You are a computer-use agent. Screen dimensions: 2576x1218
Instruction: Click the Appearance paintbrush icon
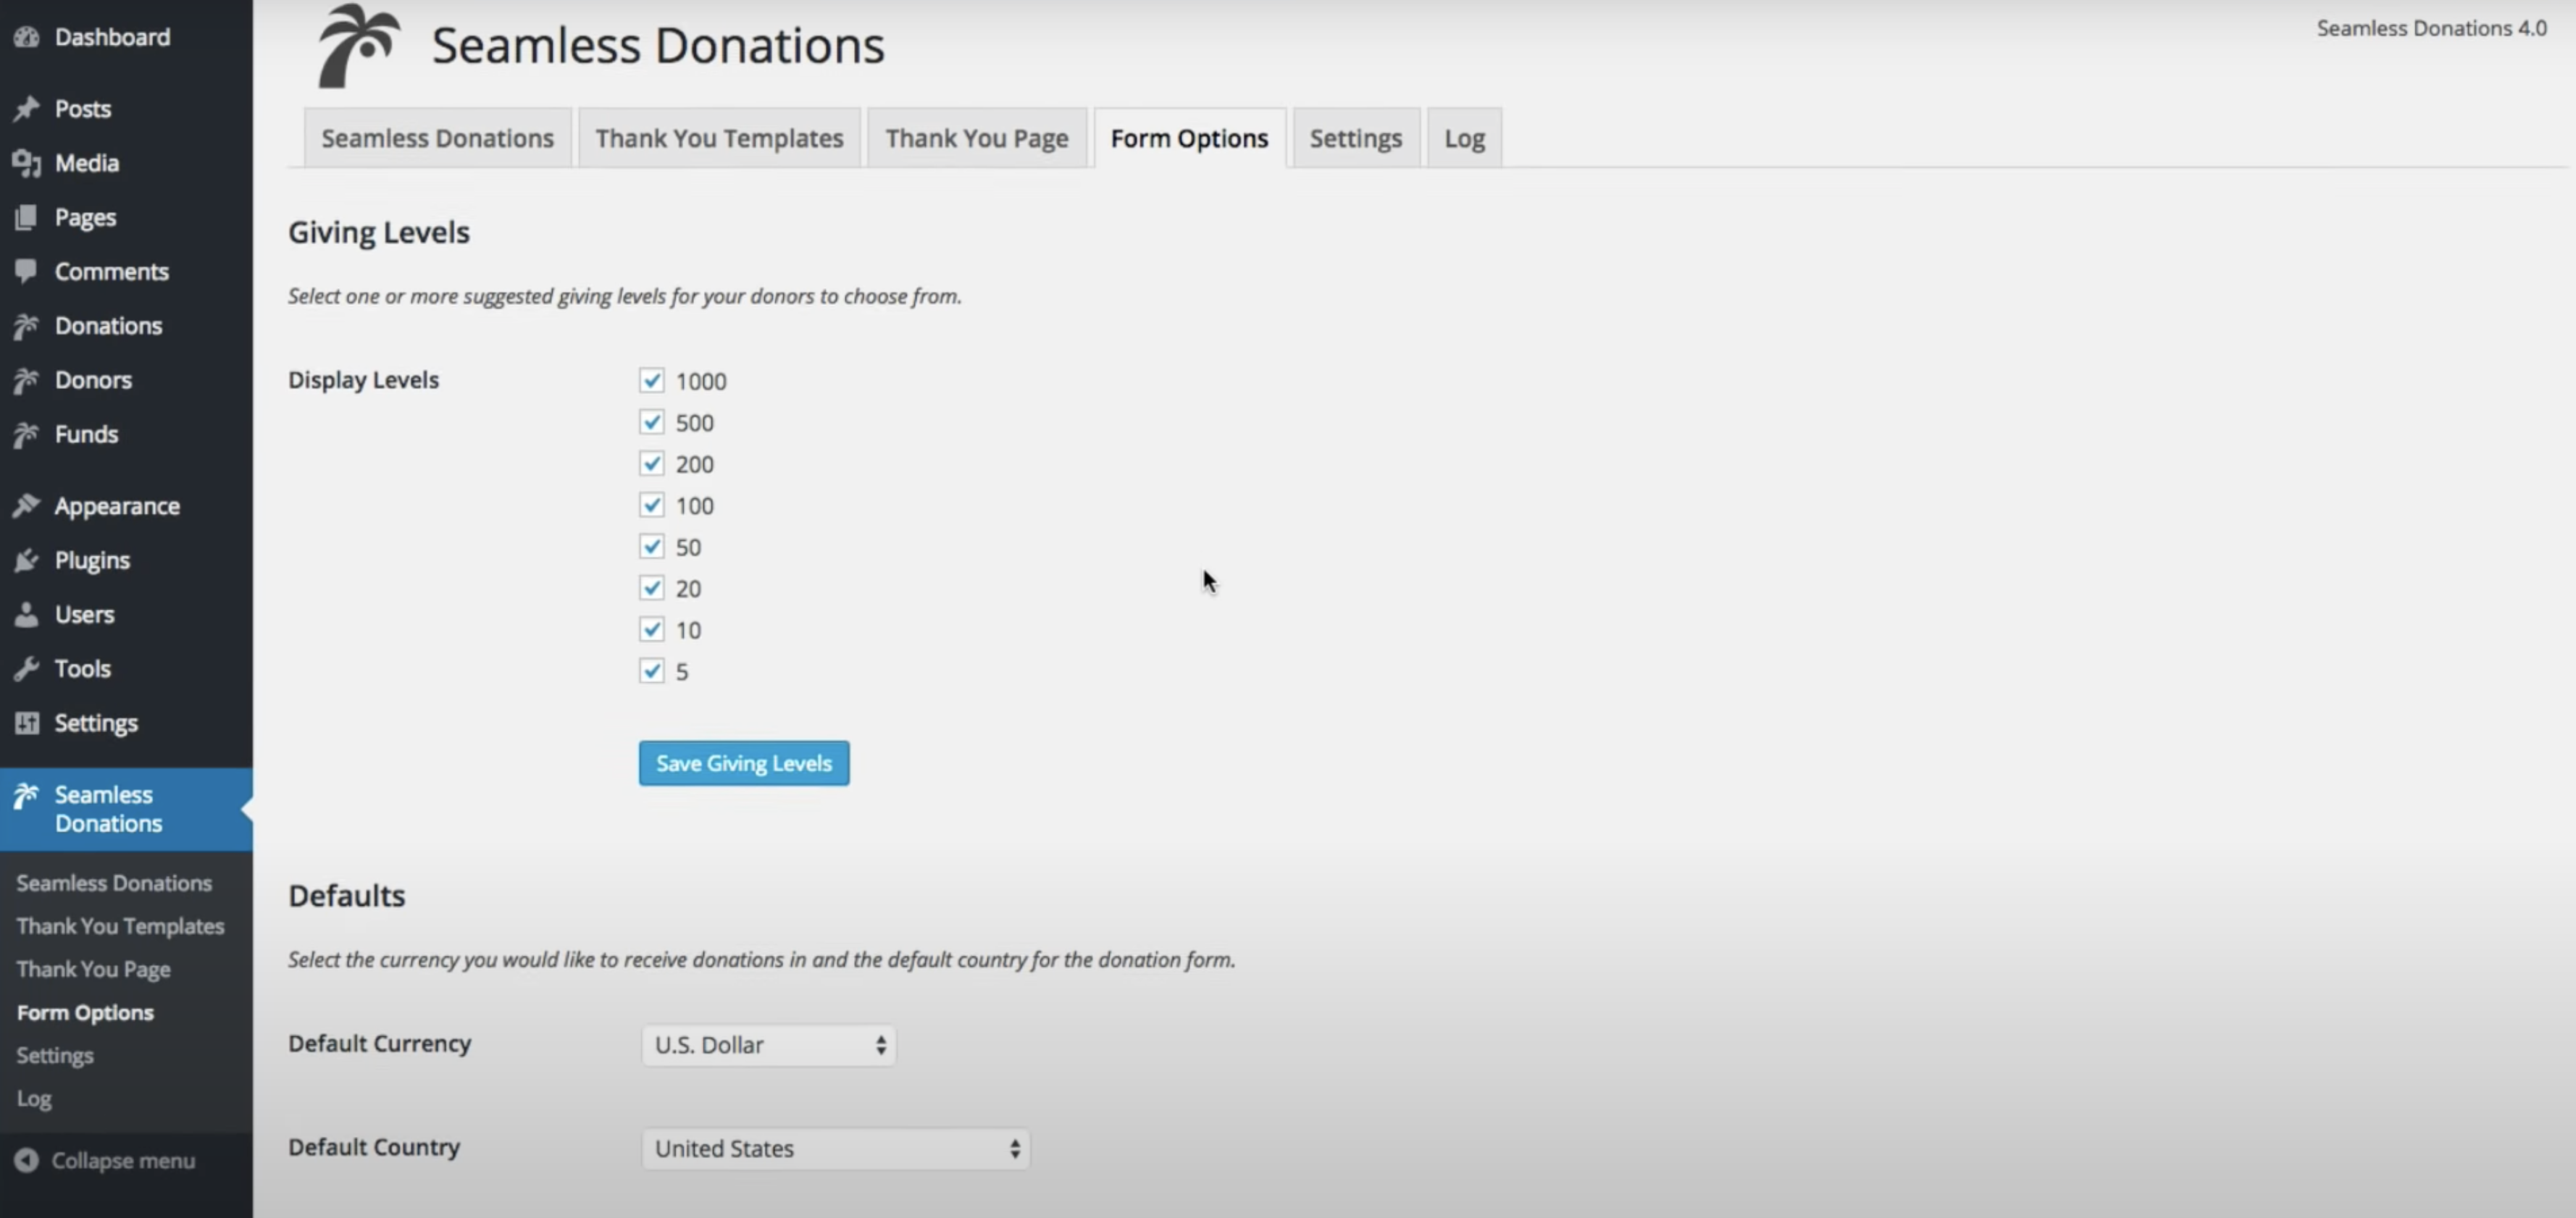tap(27, 506)
